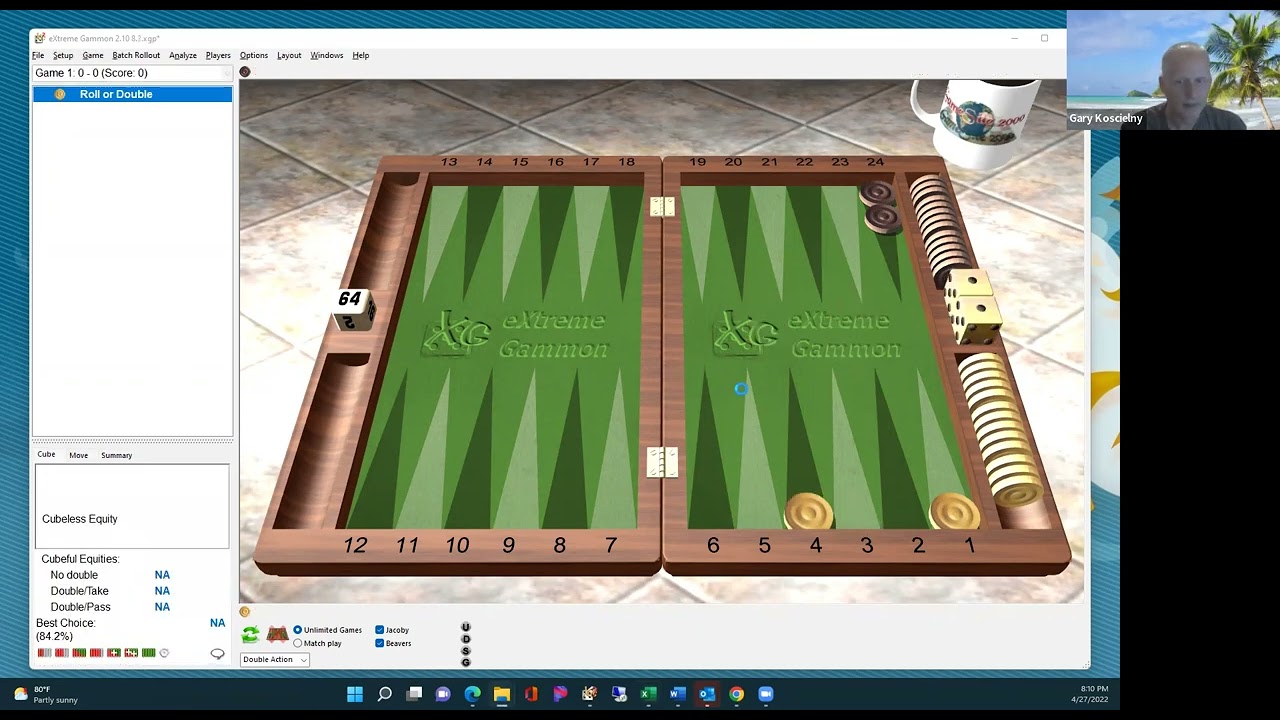Open the Players menu
Image resolution: width=1280 pixels, height=720 pixels.
tap(218, 55)
